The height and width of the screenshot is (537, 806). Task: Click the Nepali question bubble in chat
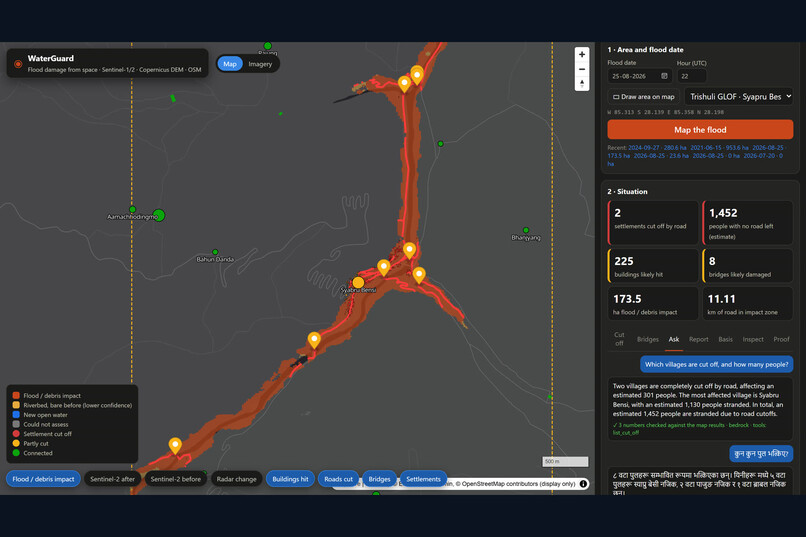point(761,454)
